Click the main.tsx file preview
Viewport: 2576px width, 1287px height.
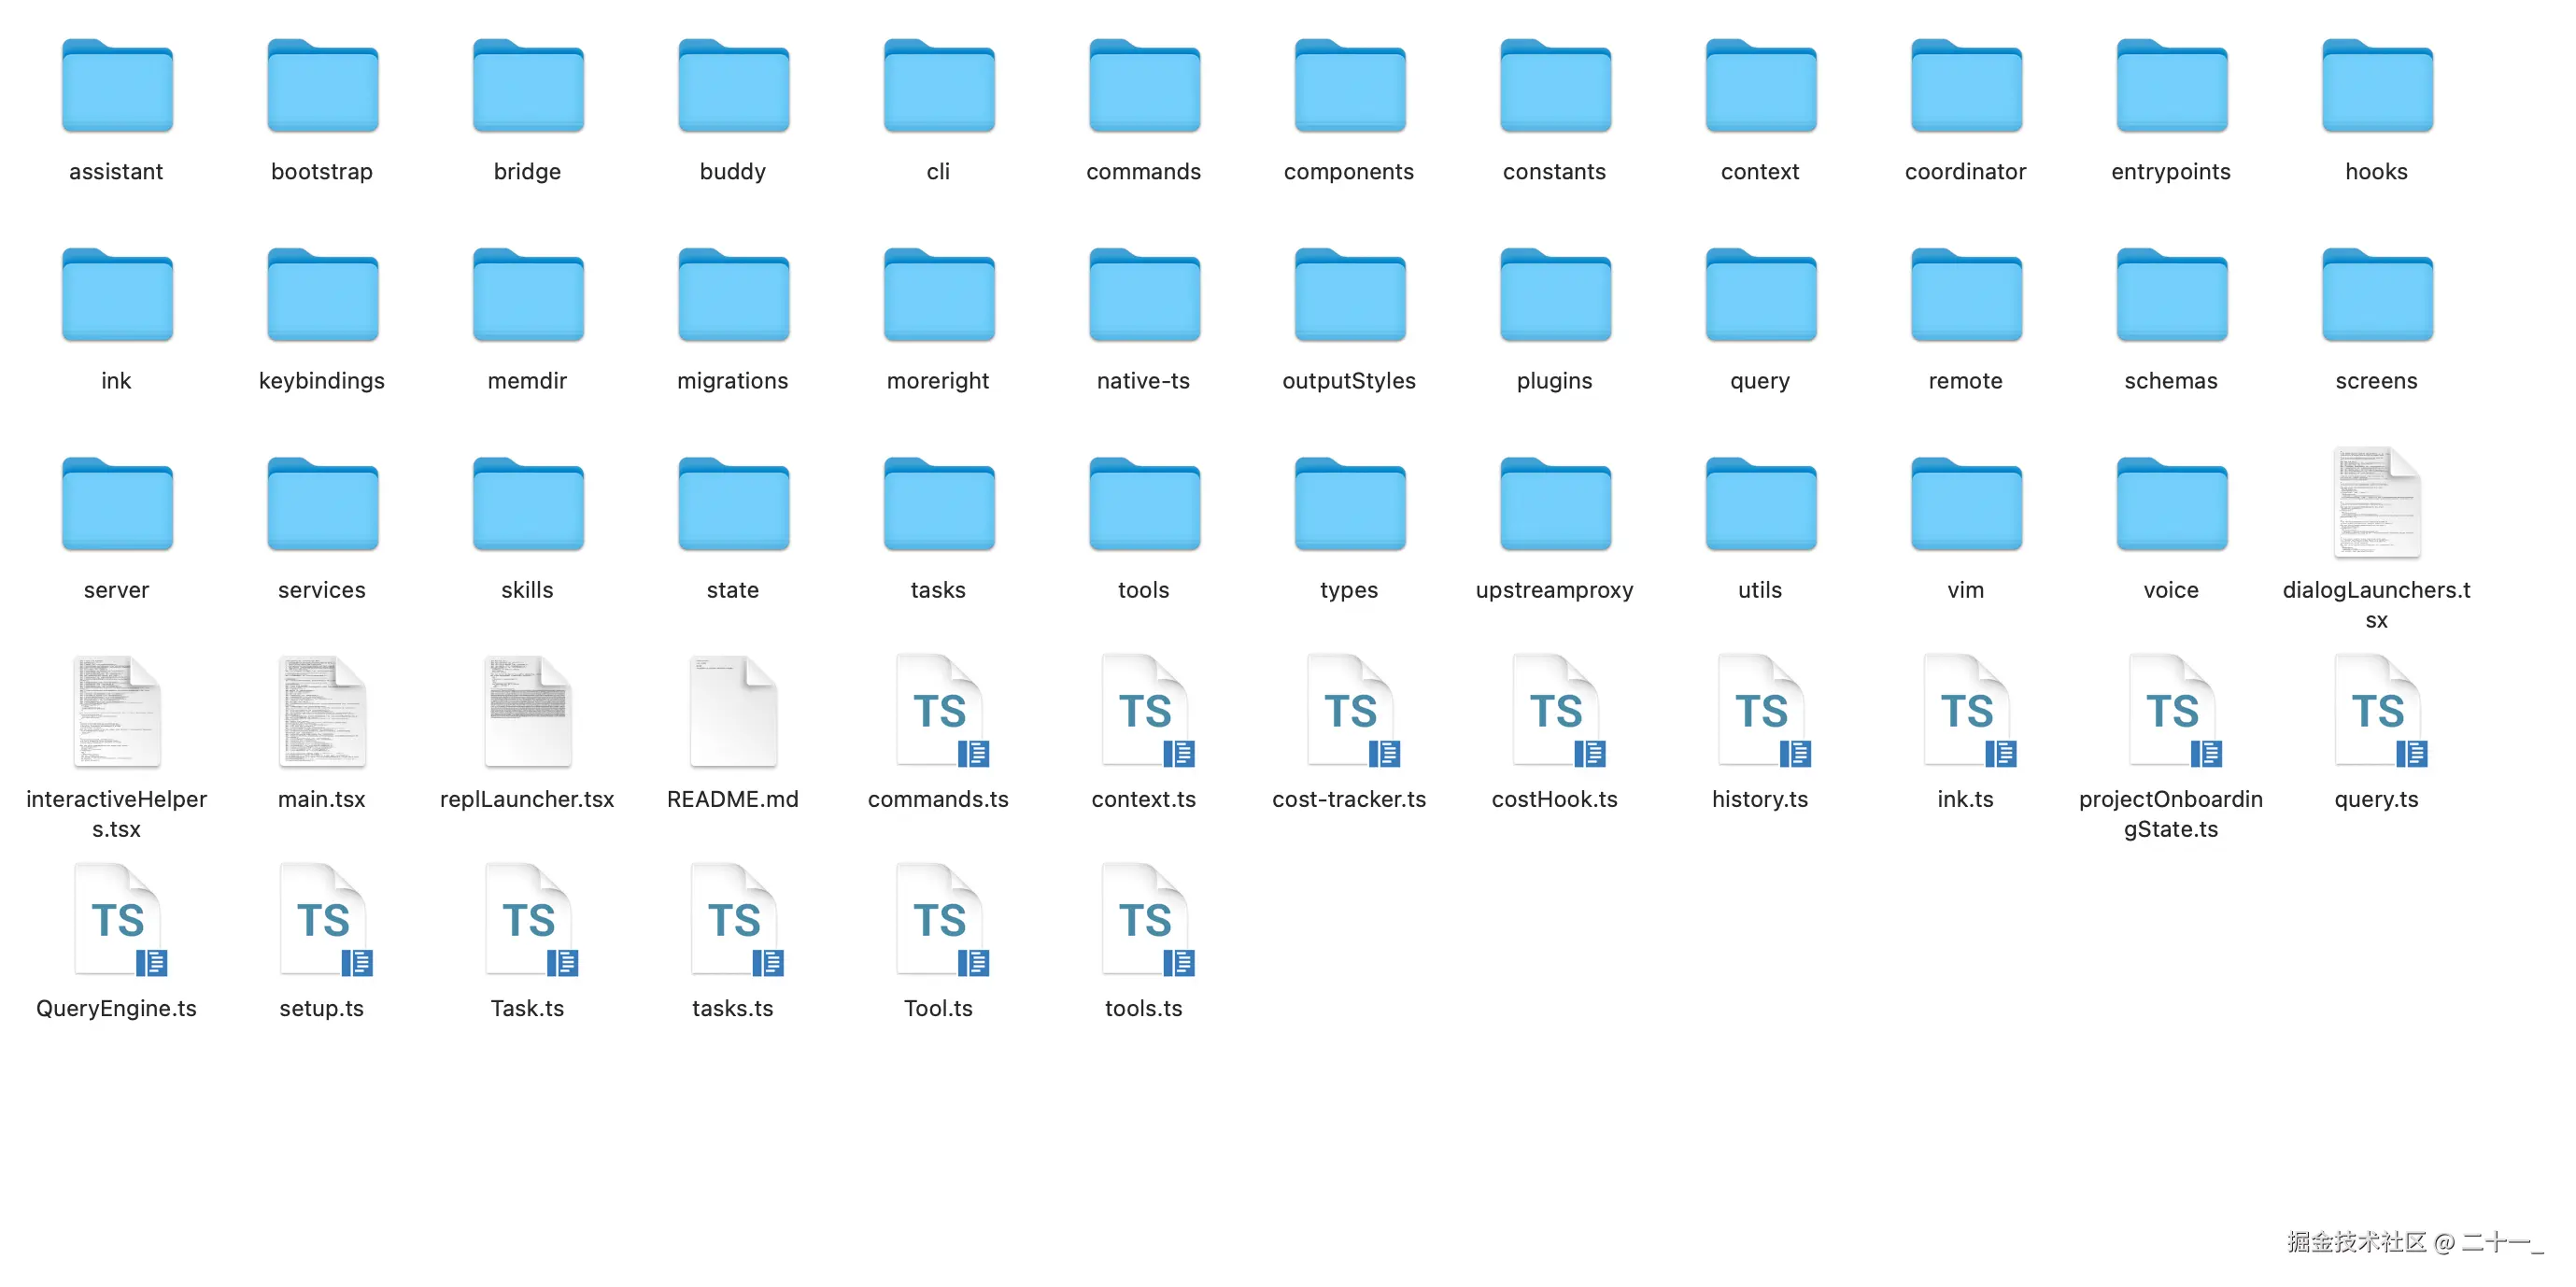(x=322, y=712)
